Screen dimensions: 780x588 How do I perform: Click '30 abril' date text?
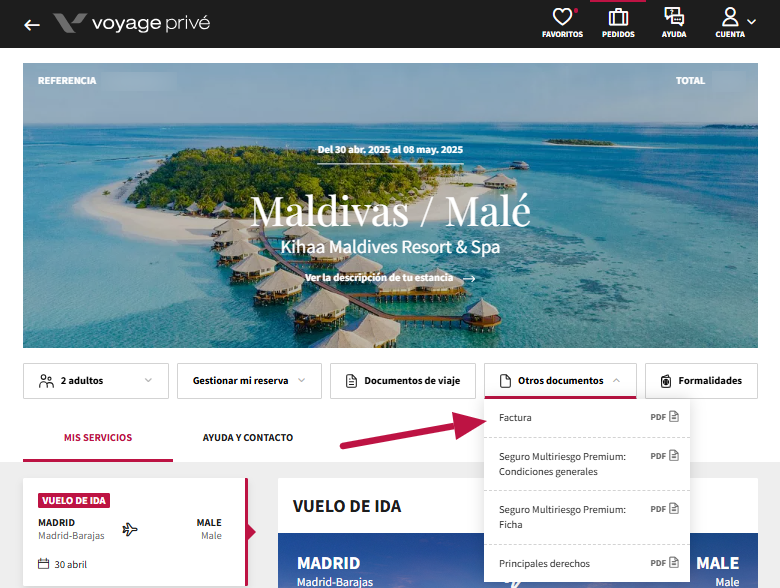coord(71,565)
